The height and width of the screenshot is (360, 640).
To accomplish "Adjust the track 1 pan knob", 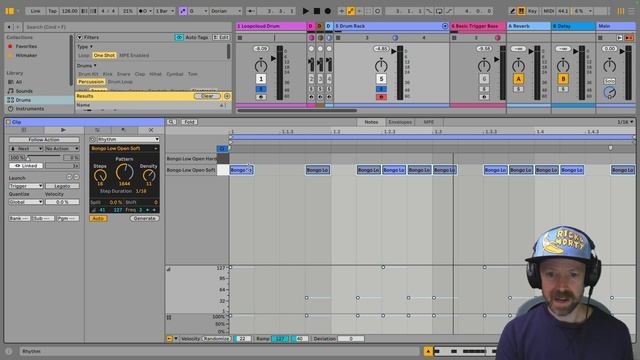I will 261,65.
